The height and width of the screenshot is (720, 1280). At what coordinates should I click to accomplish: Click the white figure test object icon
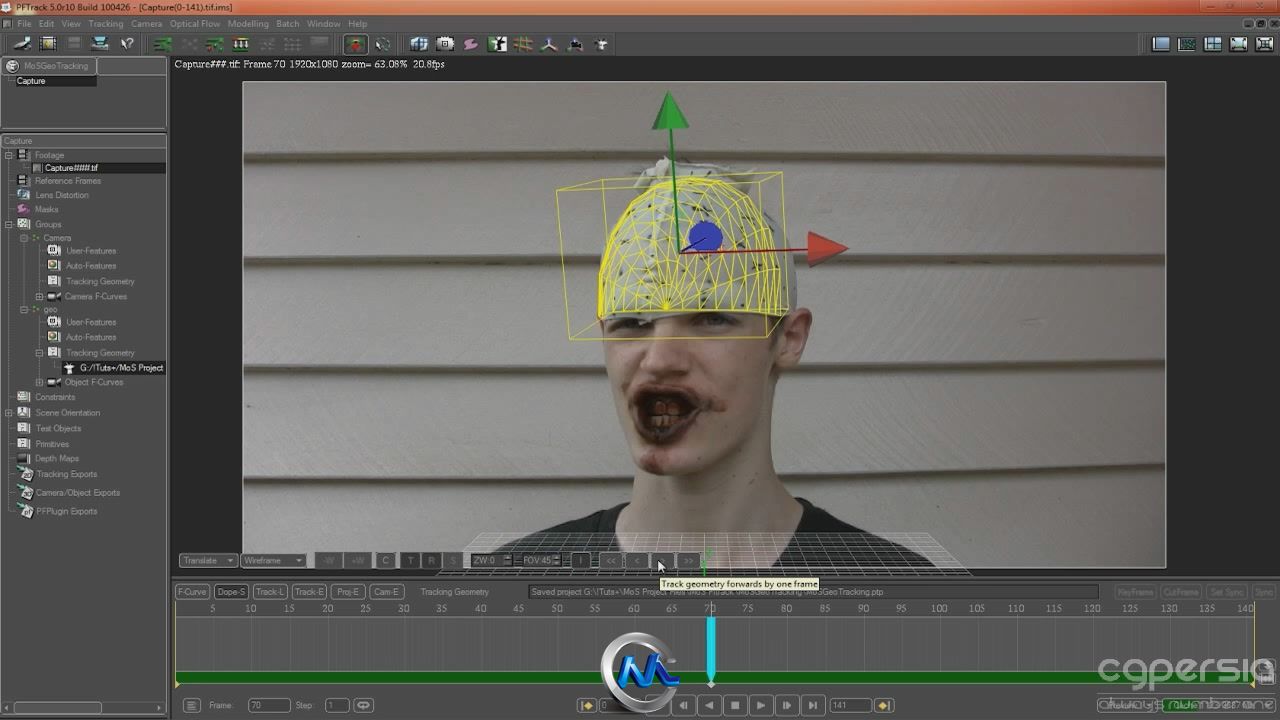pos(601,44)
